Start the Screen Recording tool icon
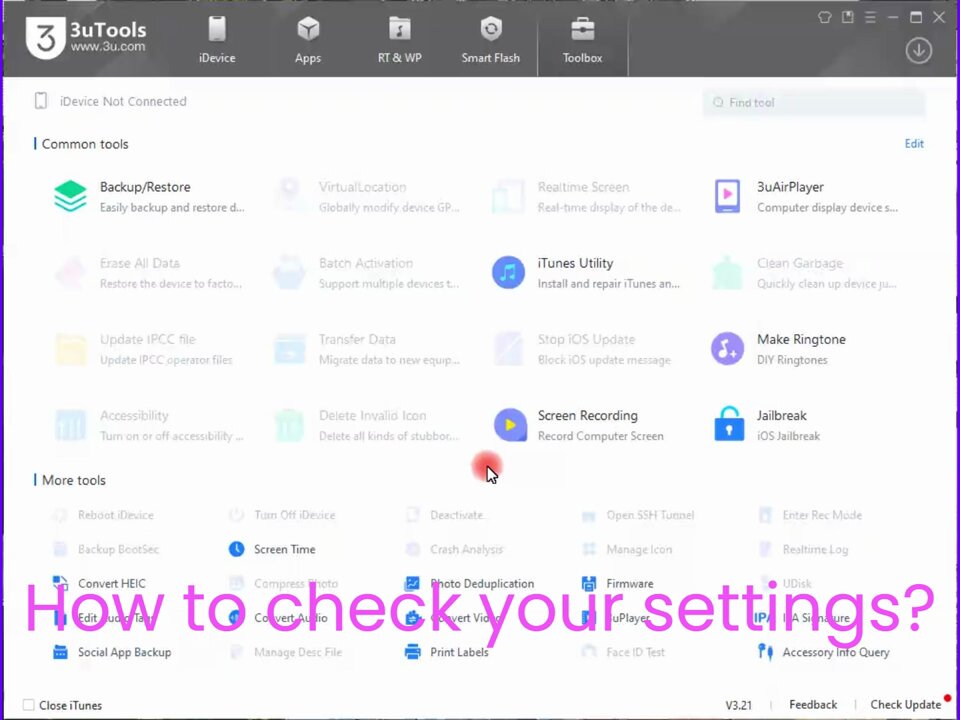Screen dimensions: 960x720 point(510,425)
